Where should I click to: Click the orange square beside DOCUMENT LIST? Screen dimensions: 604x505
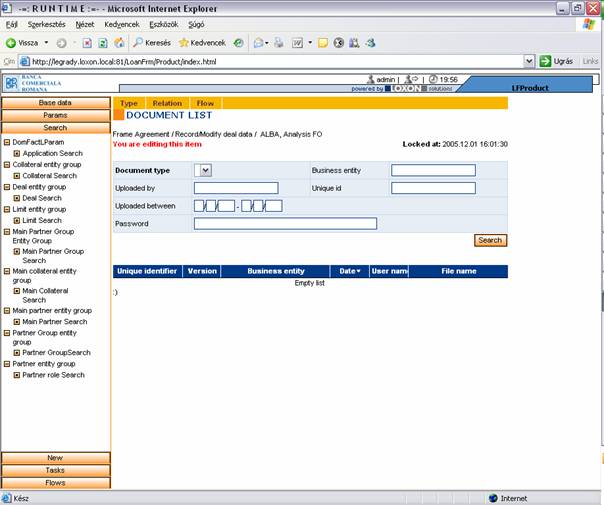coord(118,115)
